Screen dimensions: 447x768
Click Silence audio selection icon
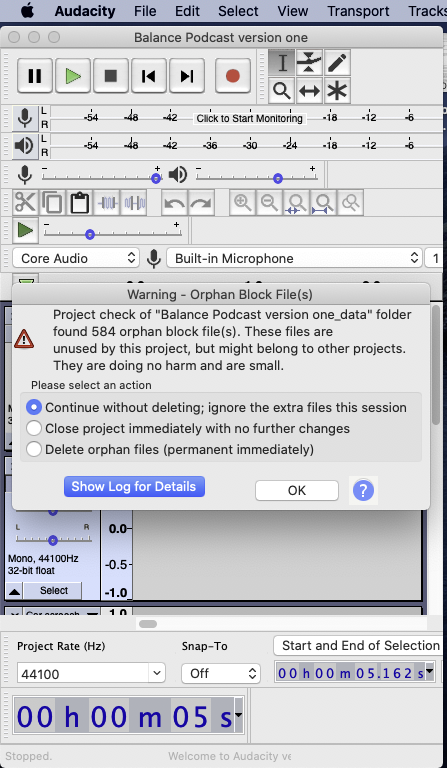(x=135, y=202)
